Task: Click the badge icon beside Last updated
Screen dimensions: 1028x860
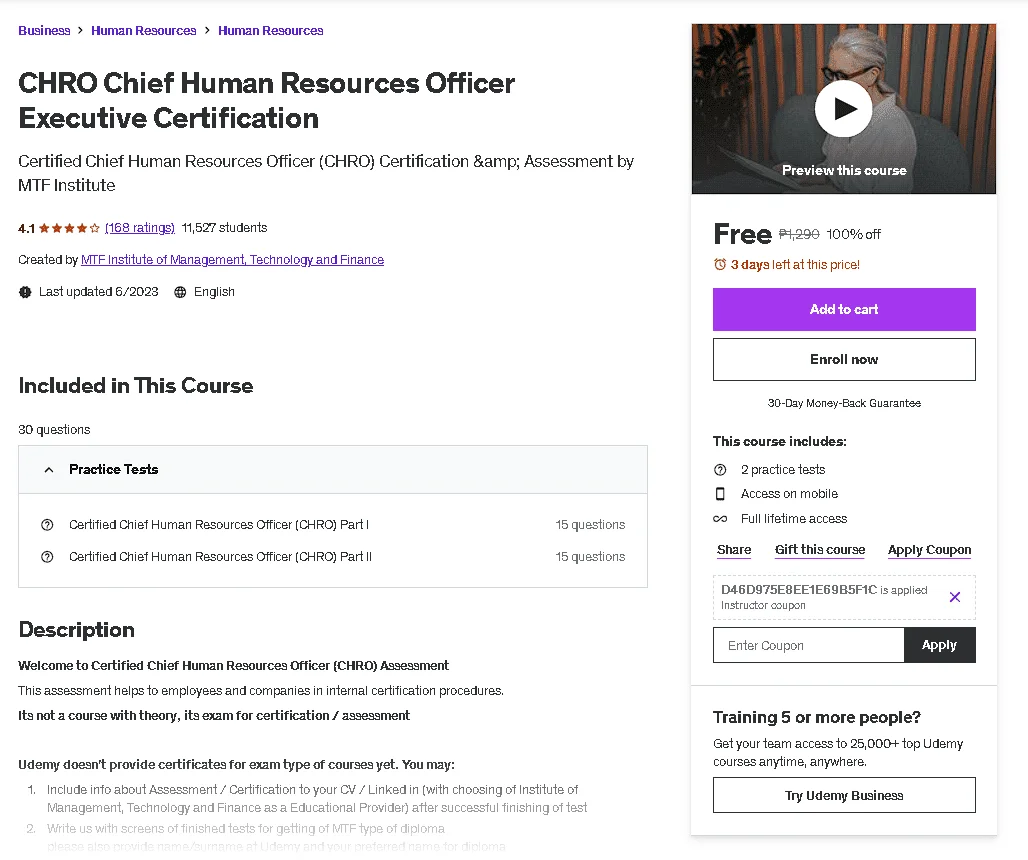Action: pyautogui.click(x=25, y=292)
